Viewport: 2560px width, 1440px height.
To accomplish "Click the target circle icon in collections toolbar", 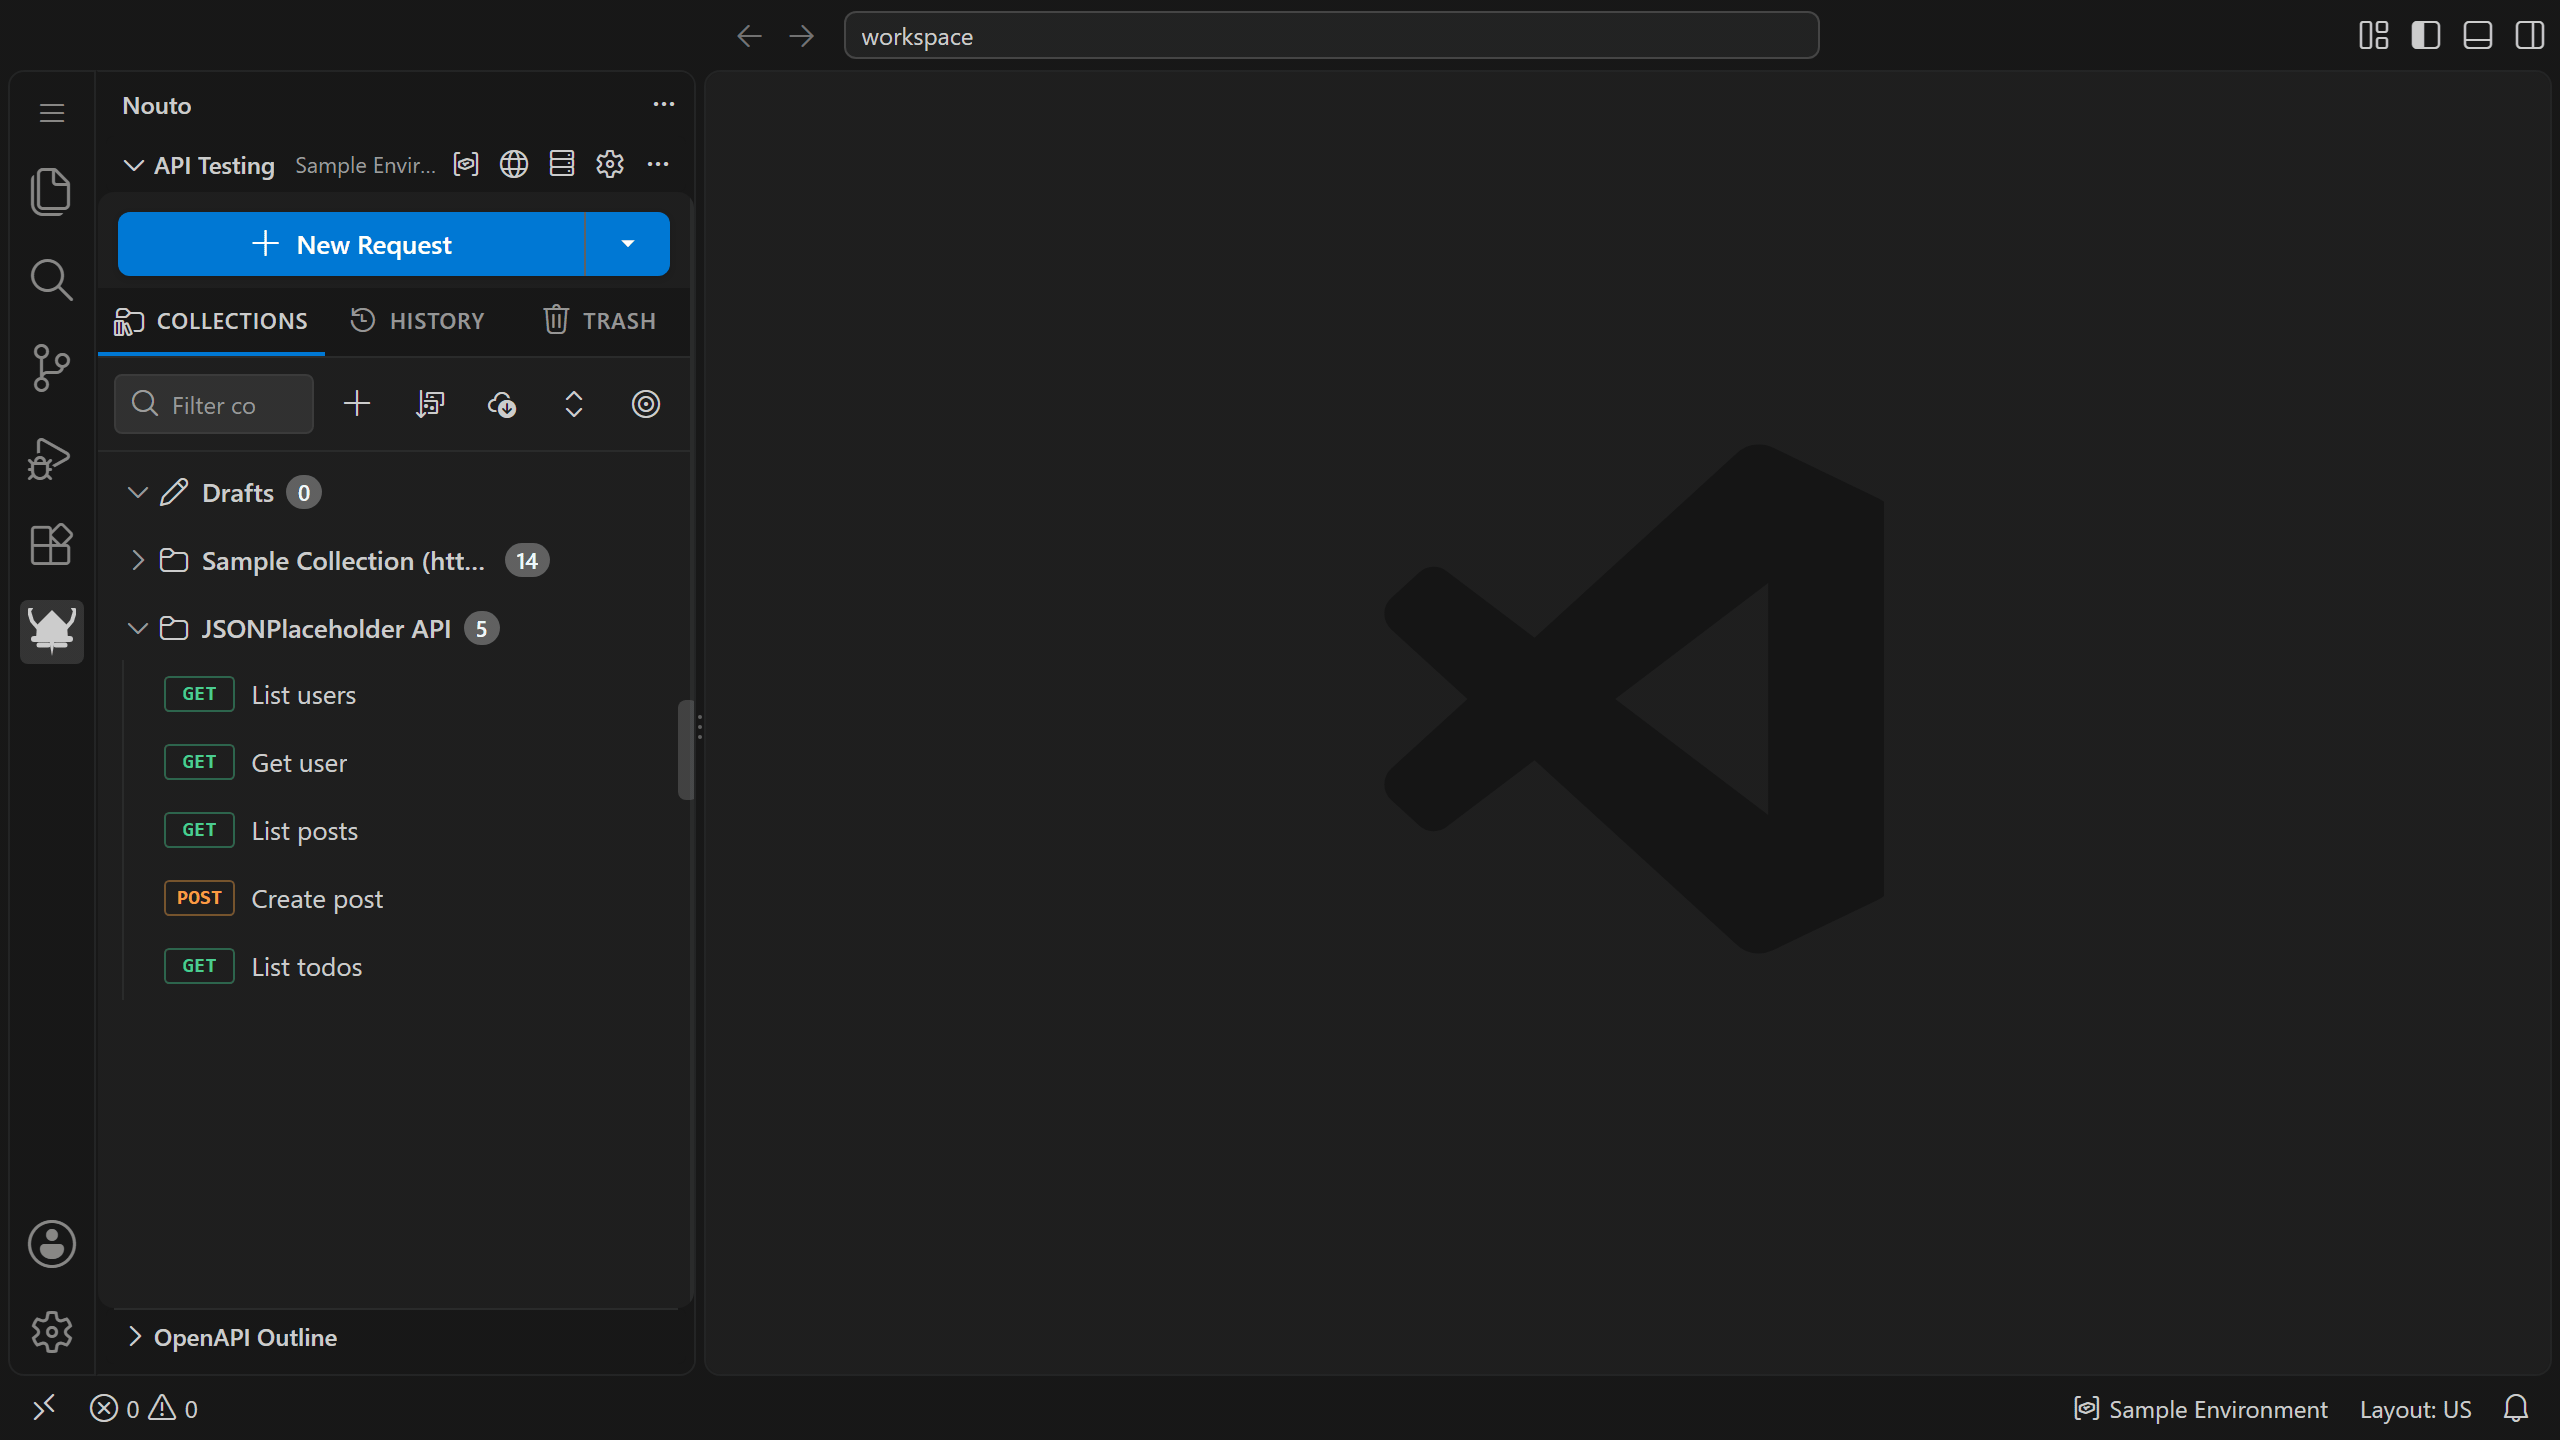I will (646, 404).
